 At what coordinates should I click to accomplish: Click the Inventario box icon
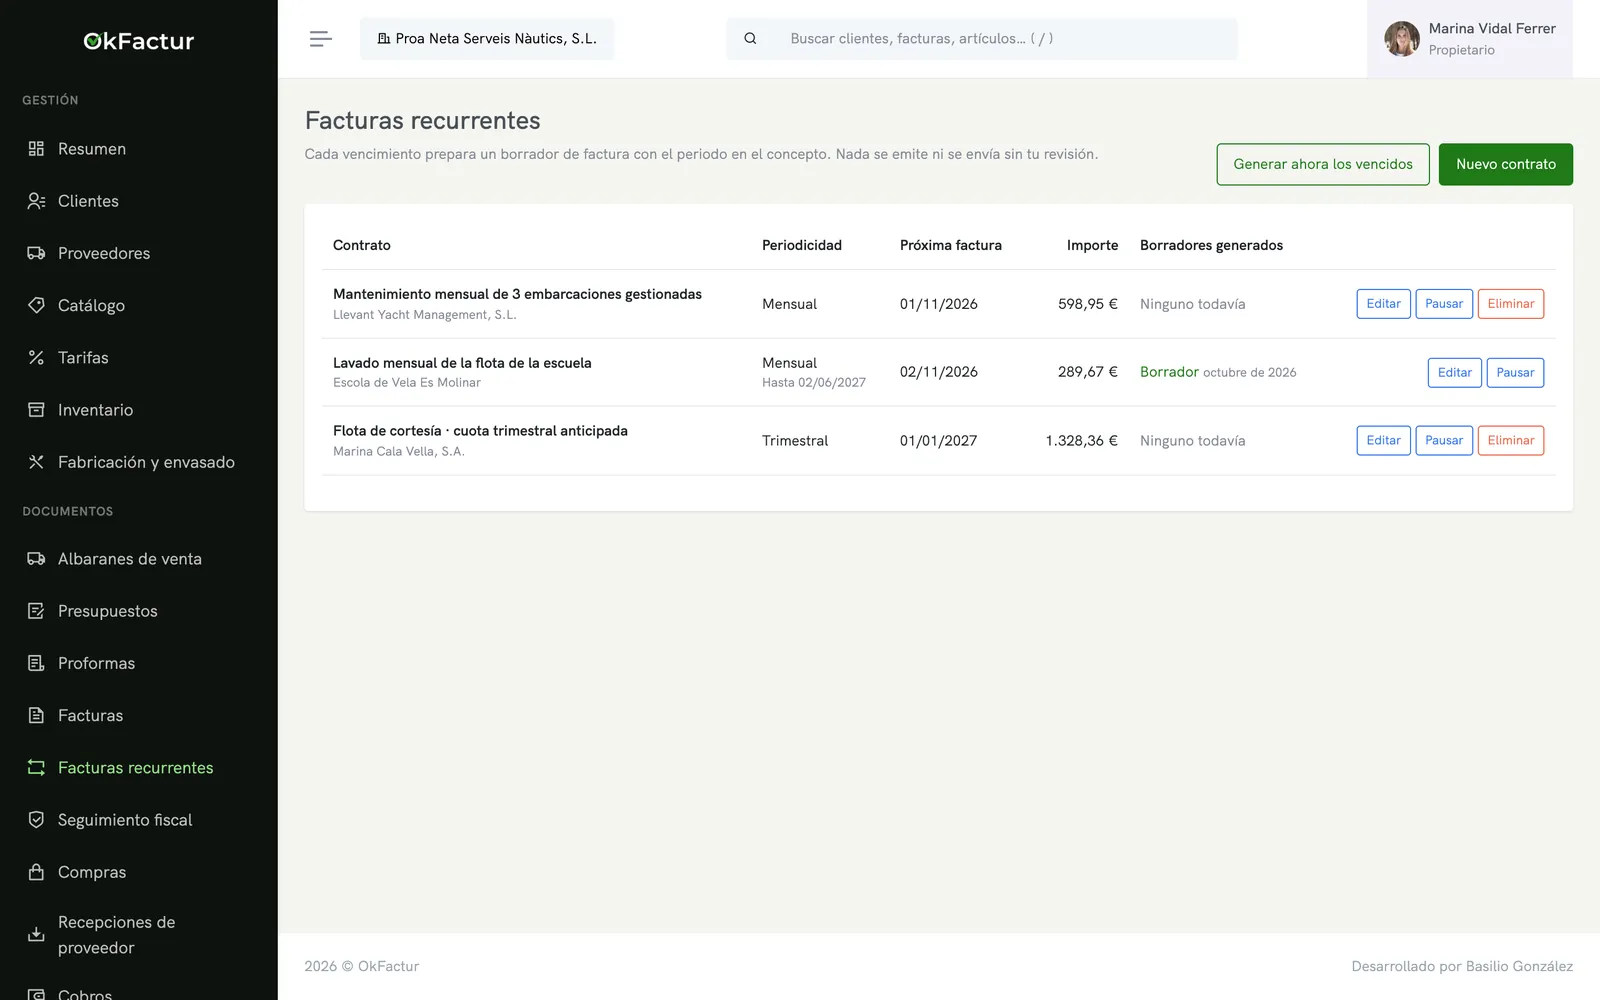click(x=36, y=410)
